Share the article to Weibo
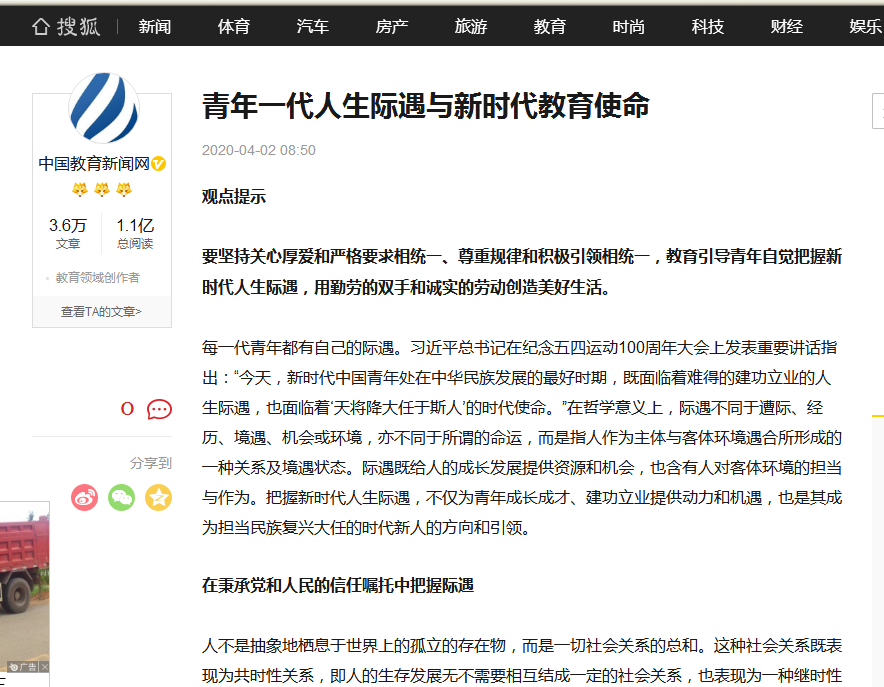Image resolution: width=884 pixels, height=687 pixels. [x=85, y=497]
